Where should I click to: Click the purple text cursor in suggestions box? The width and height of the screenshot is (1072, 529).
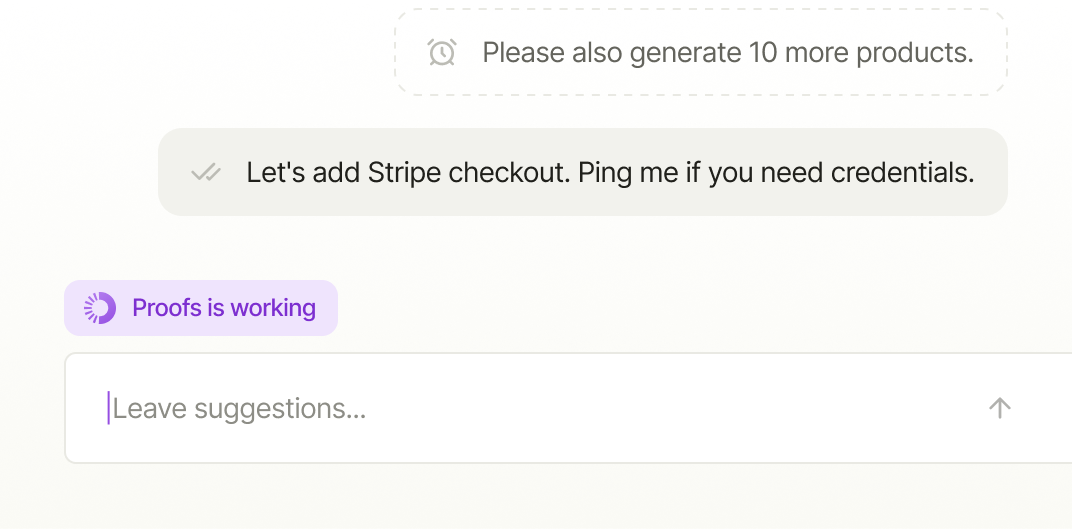pos(108,408)
